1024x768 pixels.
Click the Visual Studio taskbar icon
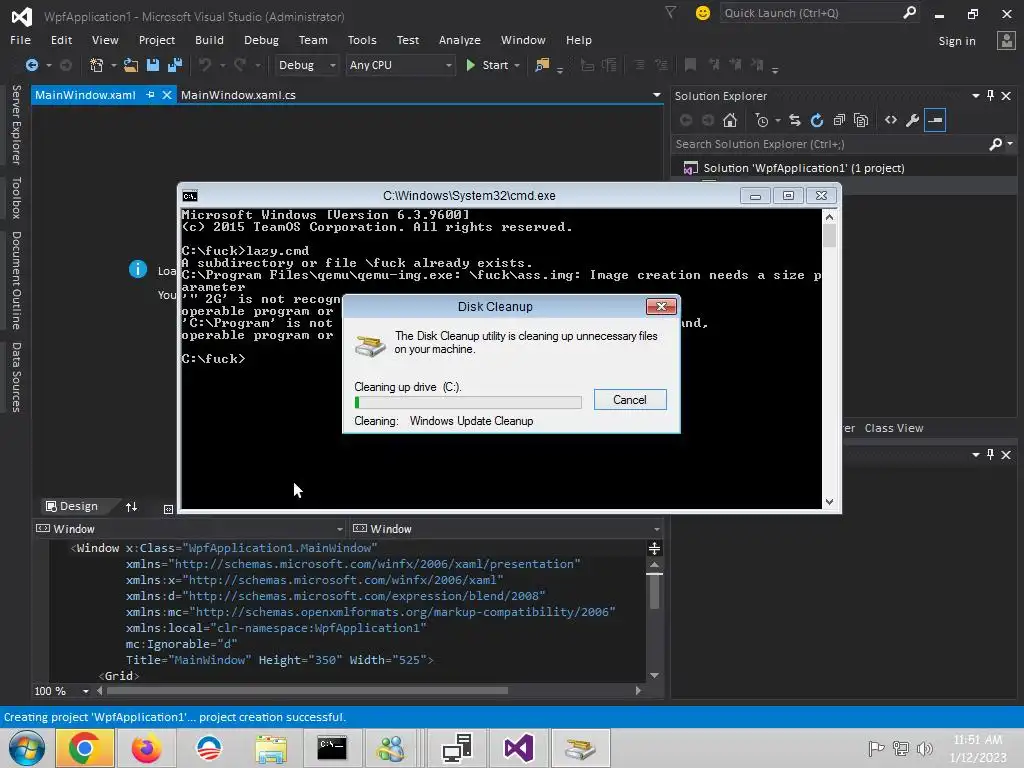point(519,748)
